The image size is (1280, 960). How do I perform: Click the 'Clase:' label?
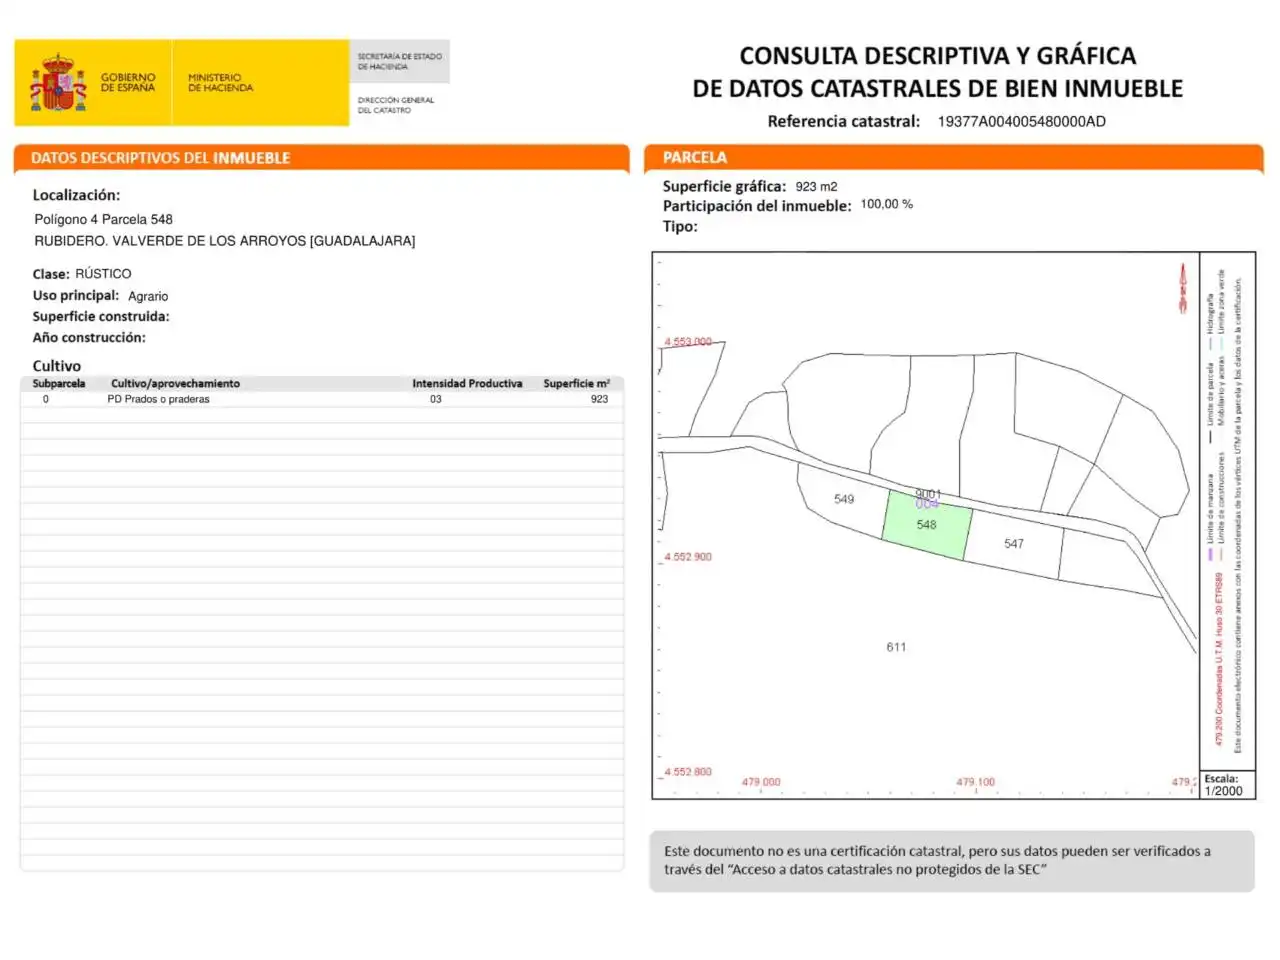click(51, 274)
